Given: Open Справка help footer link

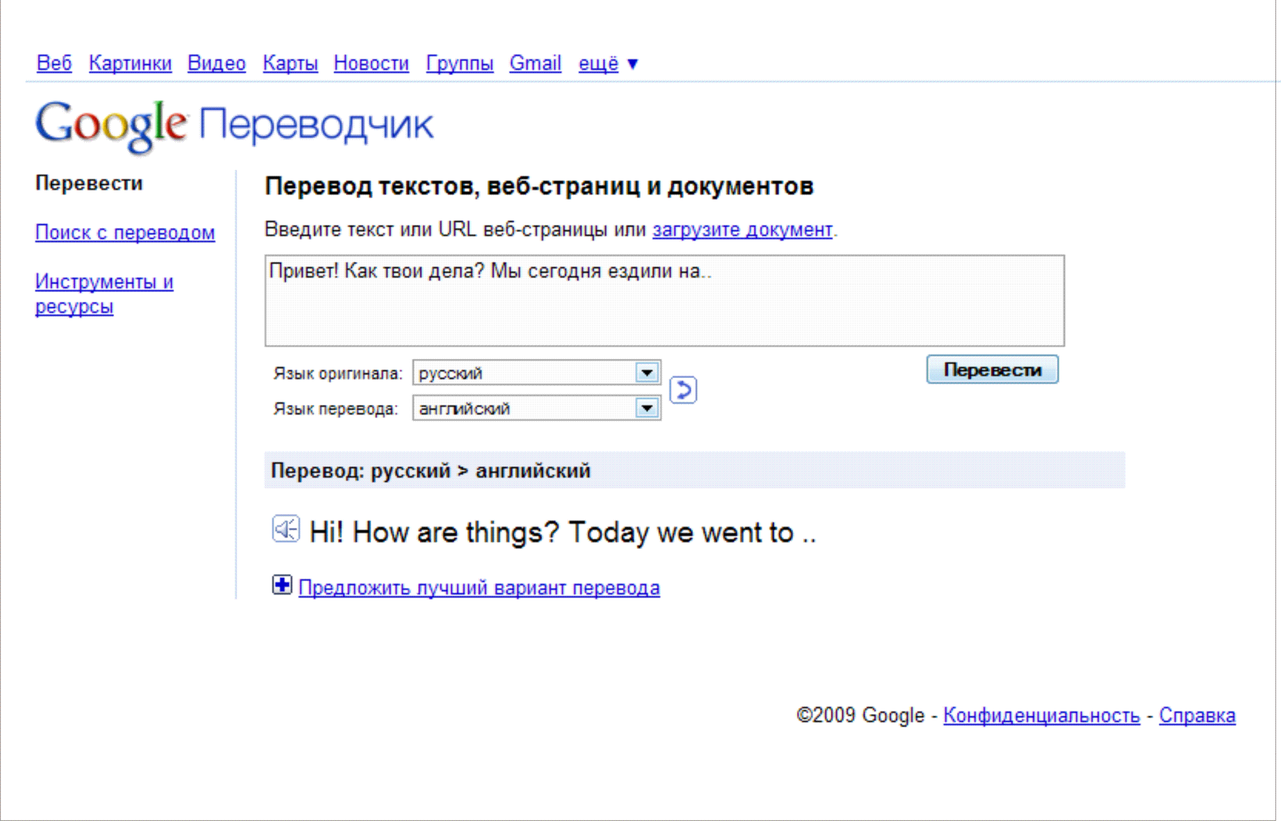Looking at the screenshot, I should [1197, 716].
